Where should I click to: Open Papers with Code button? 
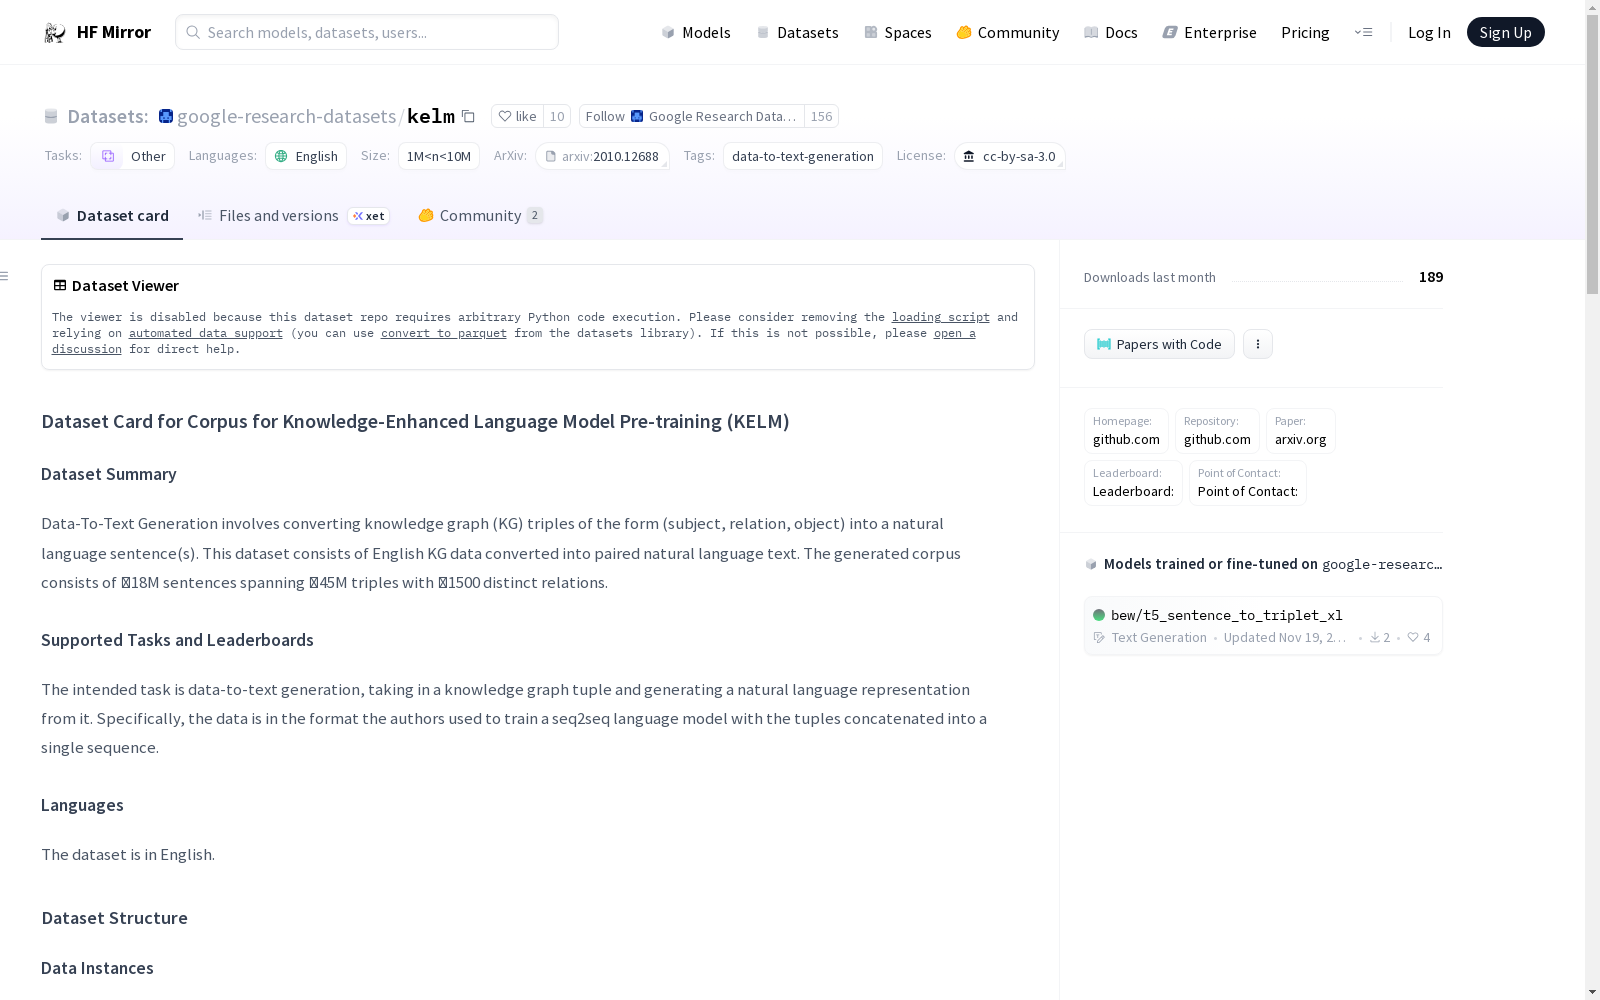pyautogui.click(x=1159, y=344)
